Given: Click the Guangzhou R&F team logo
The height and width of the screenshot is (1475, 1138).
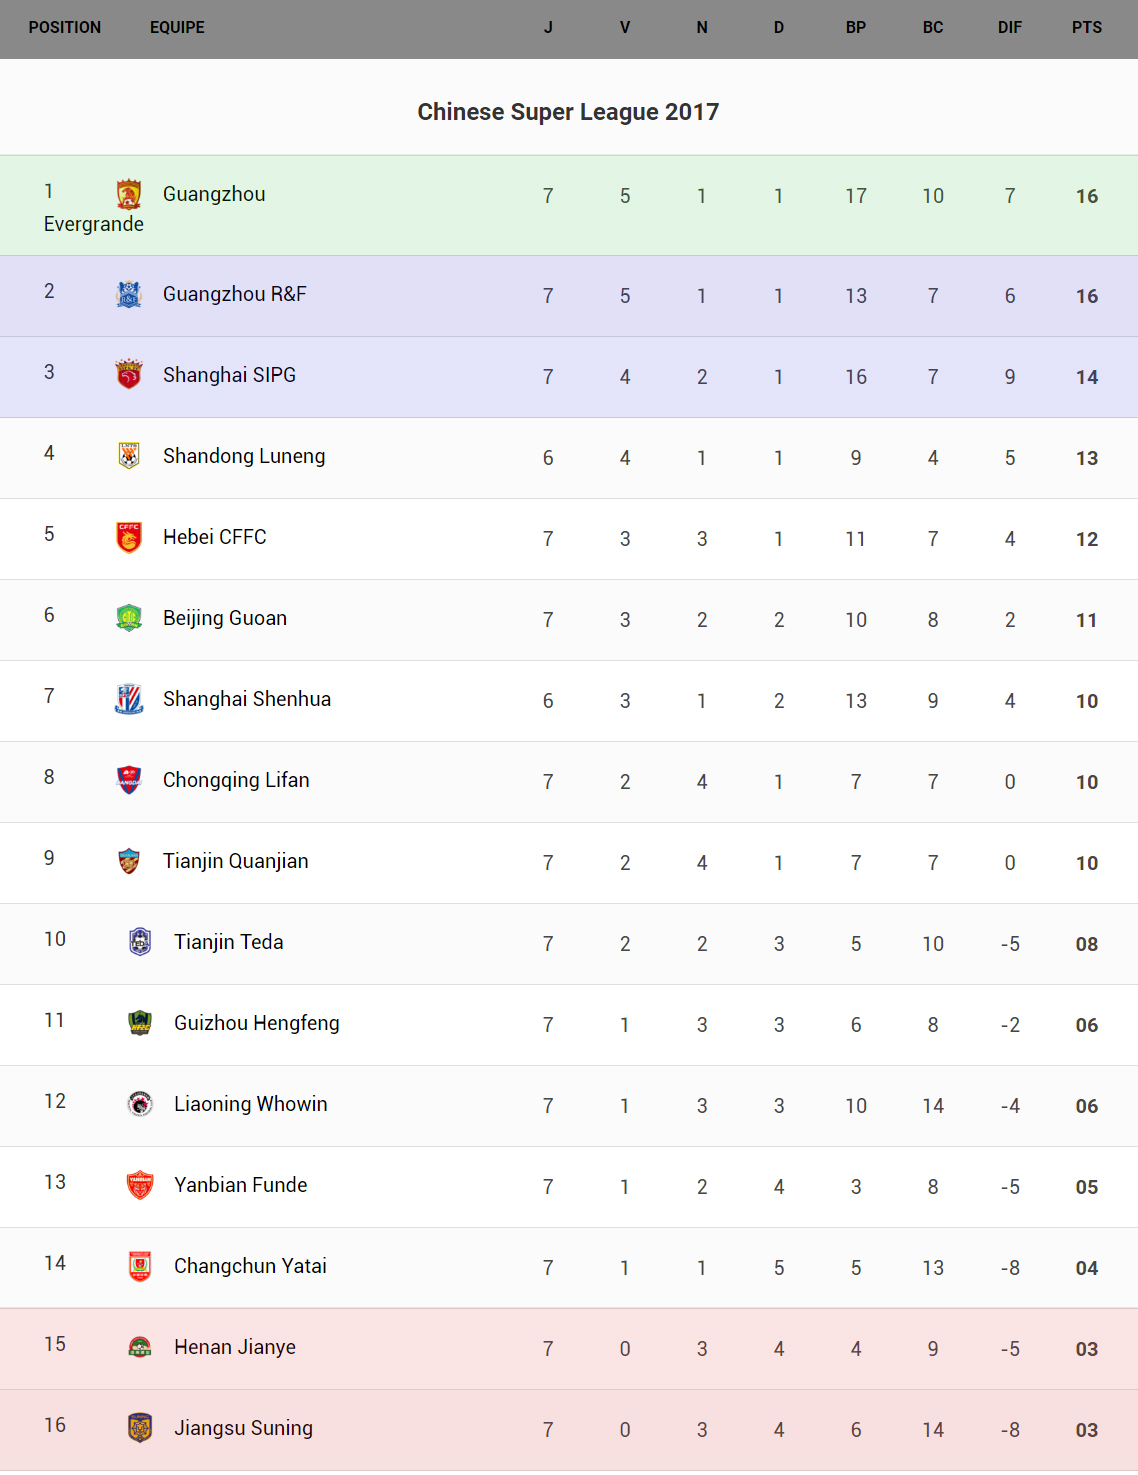Looking at the screenshot, I should point(129,294).
